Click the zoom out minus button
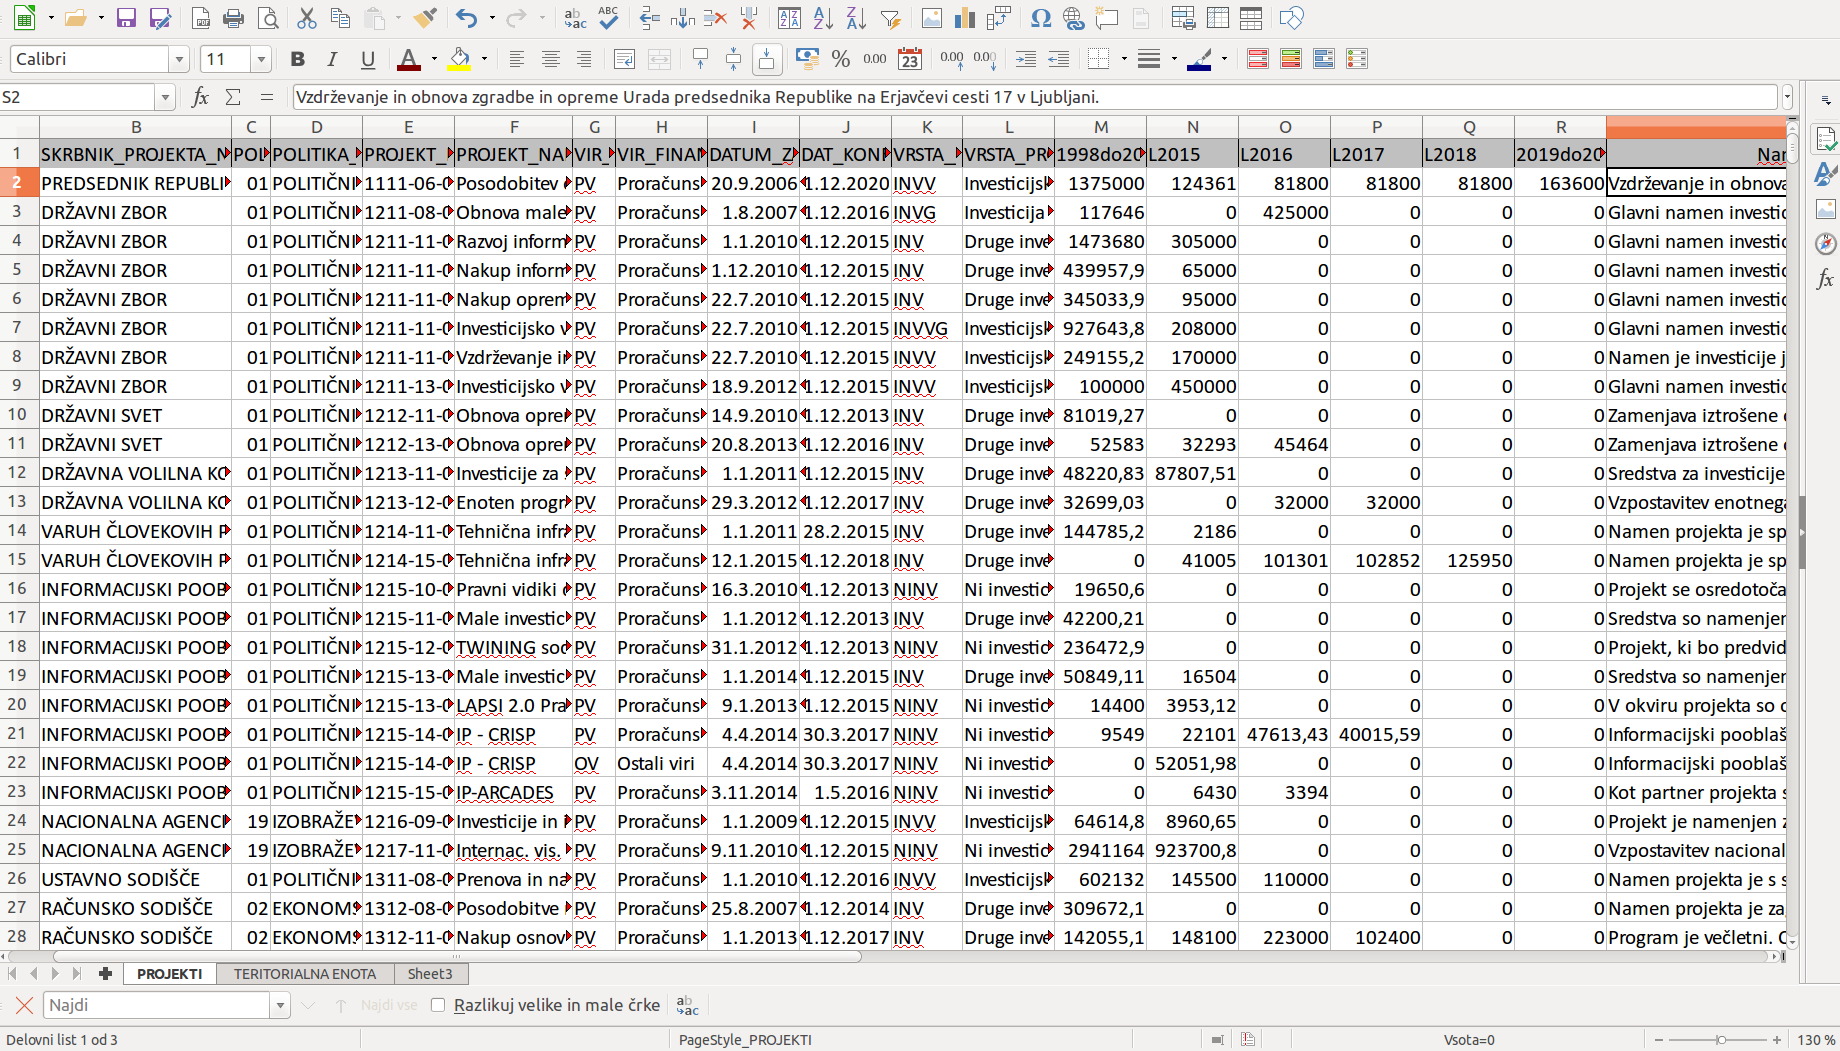 [1659, 1040]
